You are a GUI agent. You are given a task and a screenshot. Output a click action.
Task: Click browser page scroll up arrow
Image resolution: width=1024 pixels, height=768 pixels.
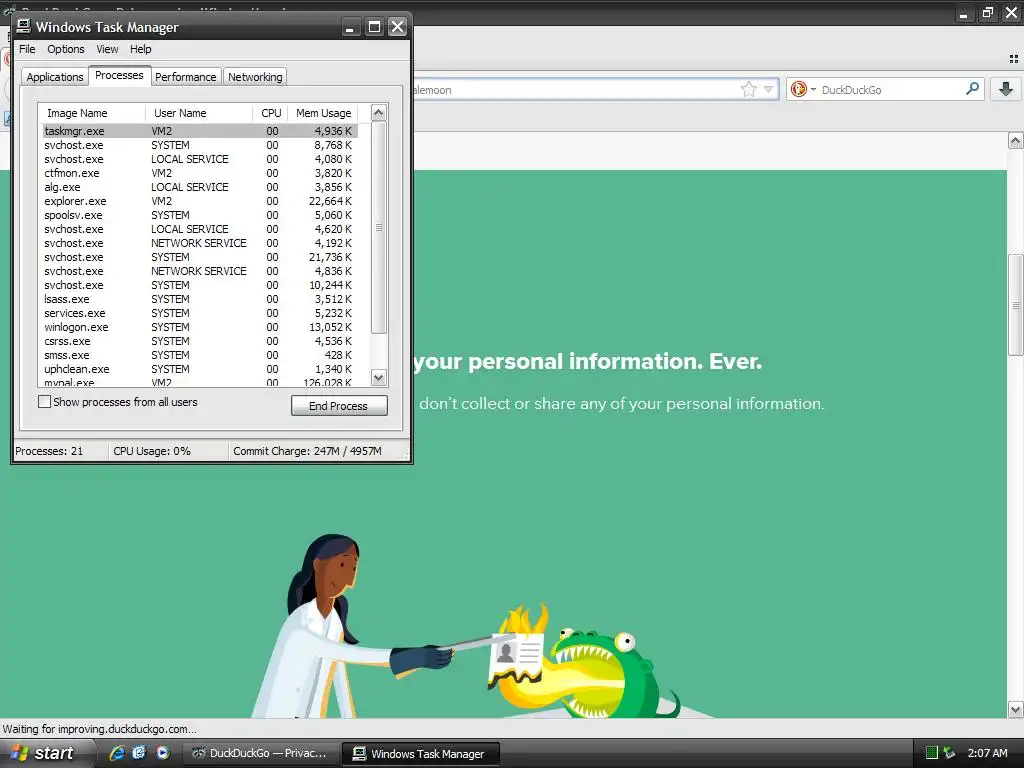coord(1015,140)
